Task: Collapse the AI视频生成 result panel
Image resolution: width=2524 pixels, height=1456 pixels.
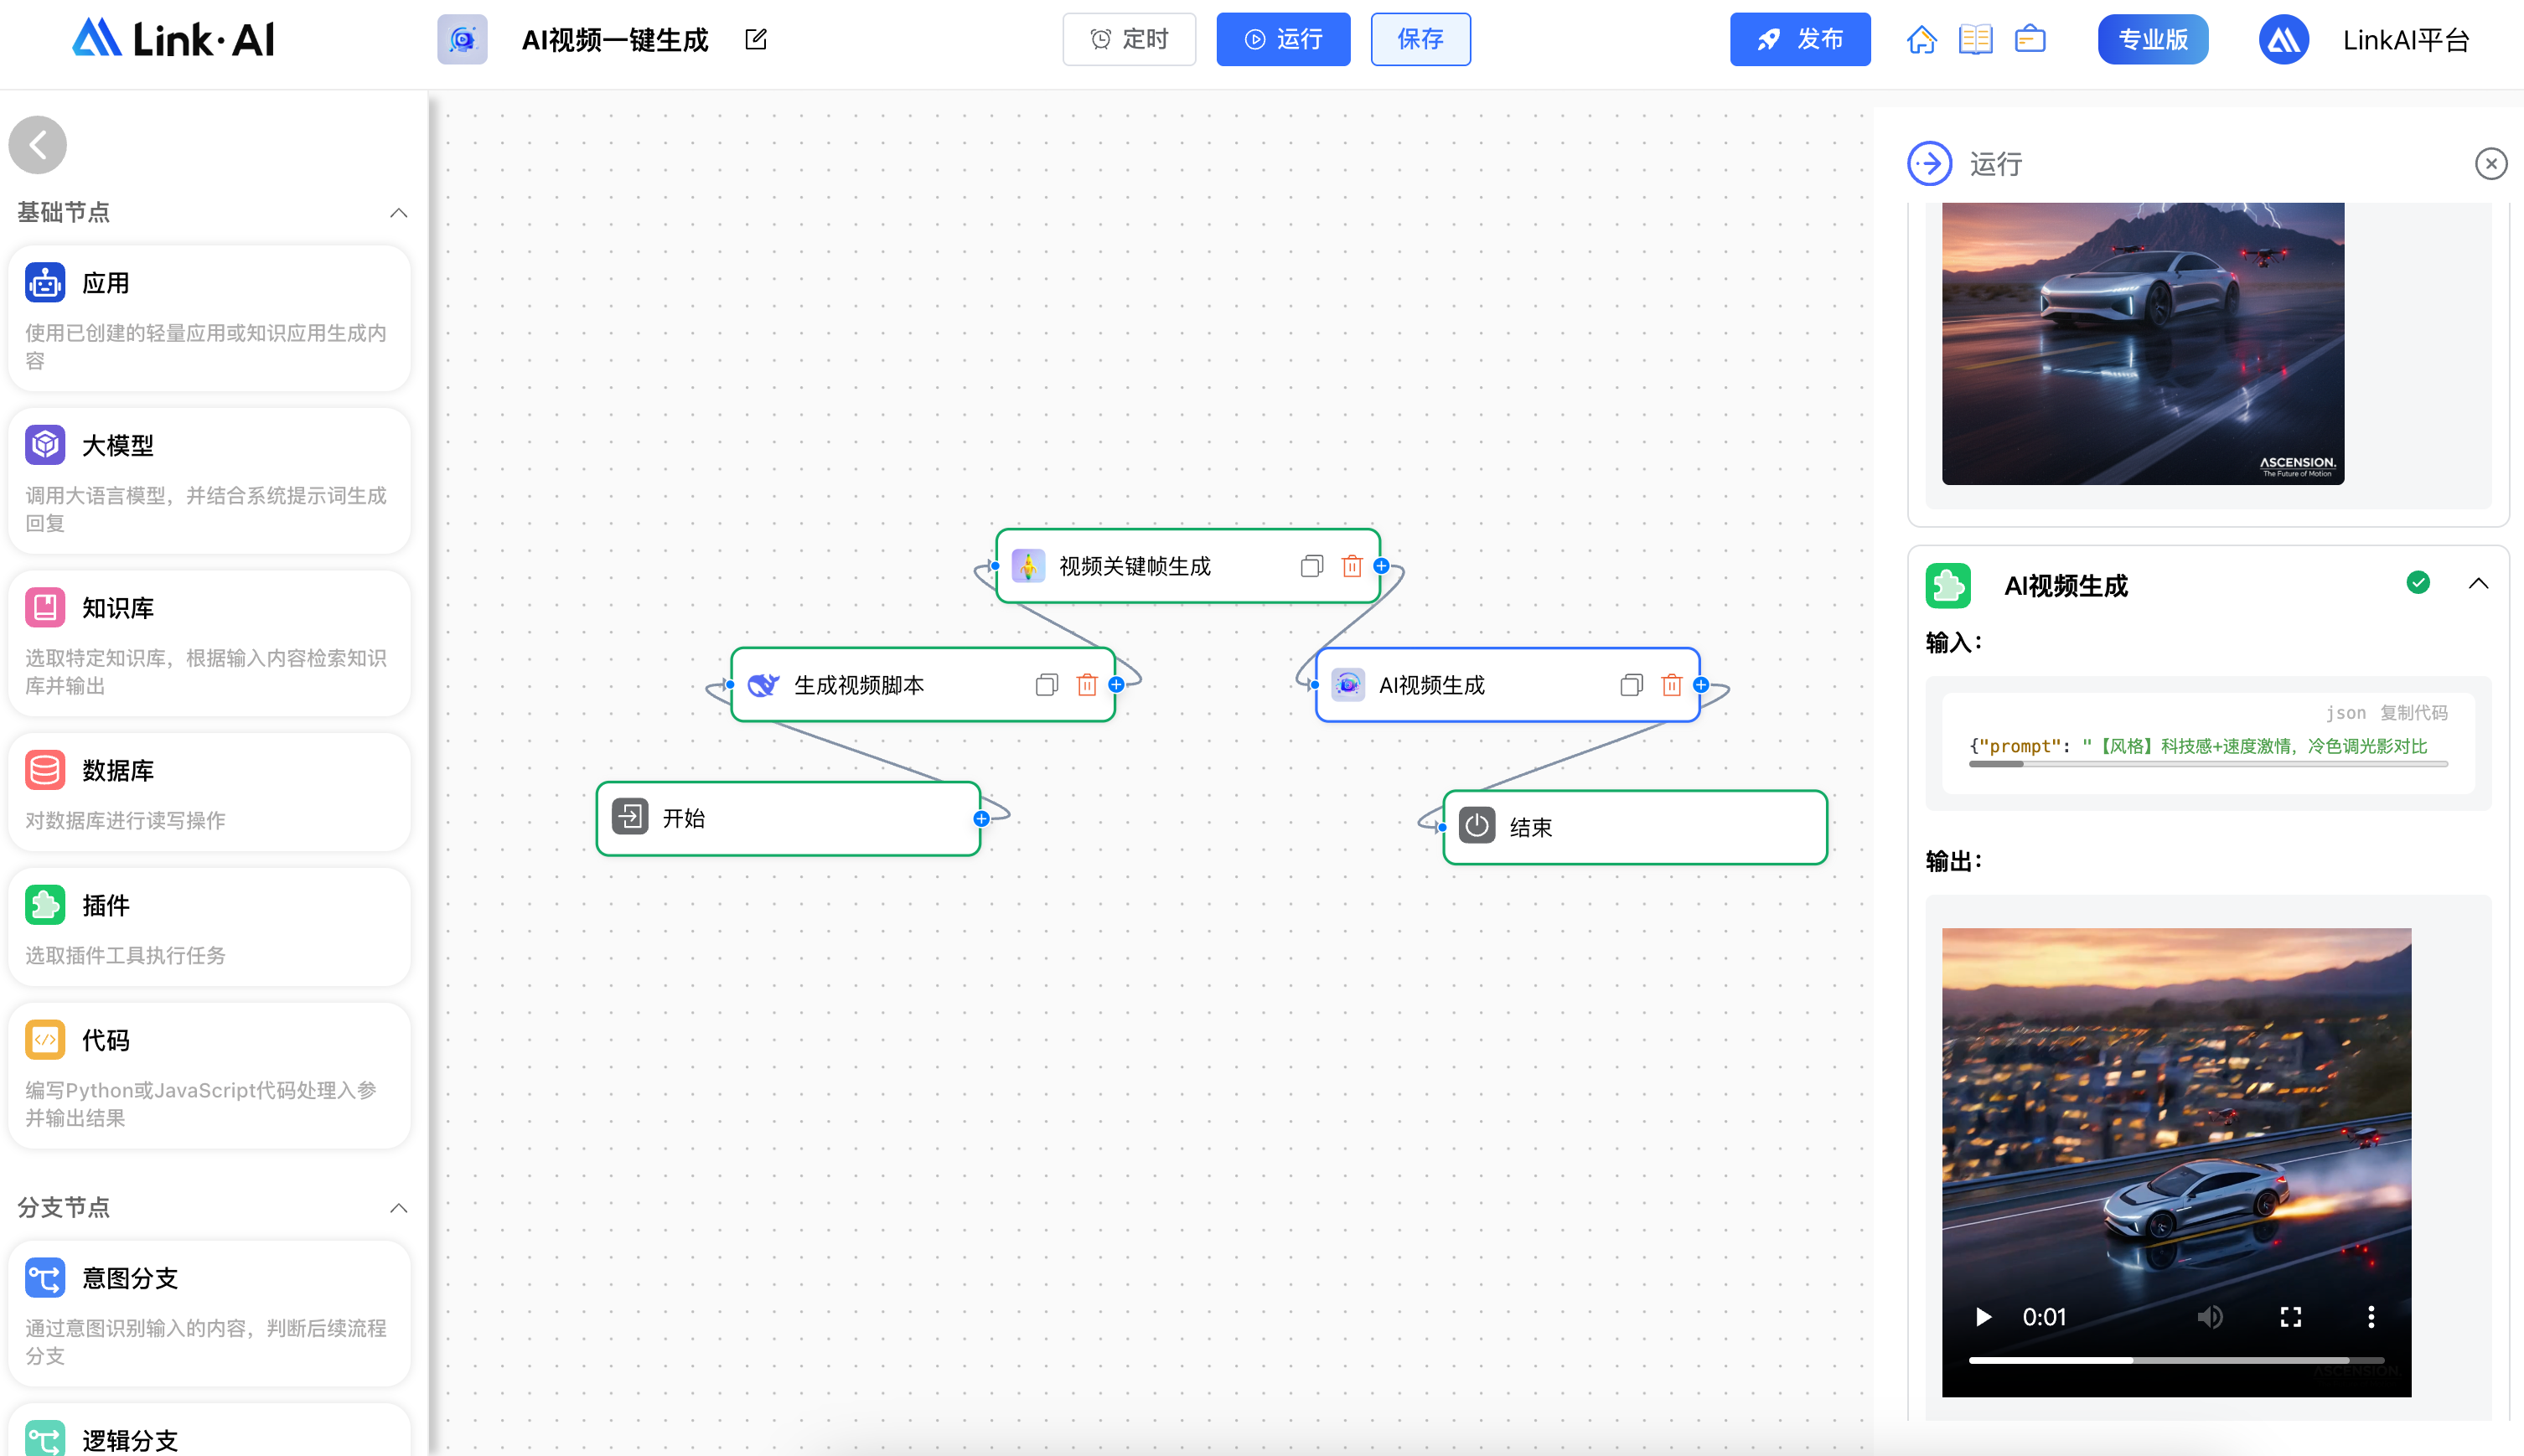Action: click(2478, 584)
